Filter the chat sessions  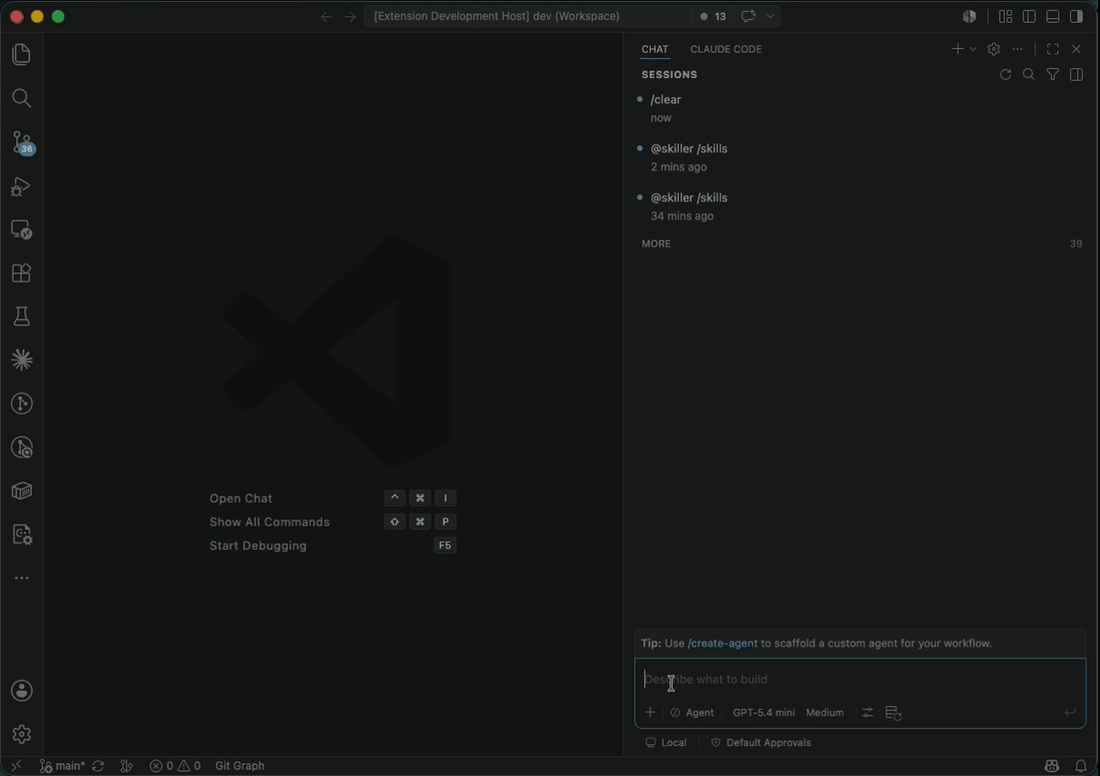tap(1052, 74)
